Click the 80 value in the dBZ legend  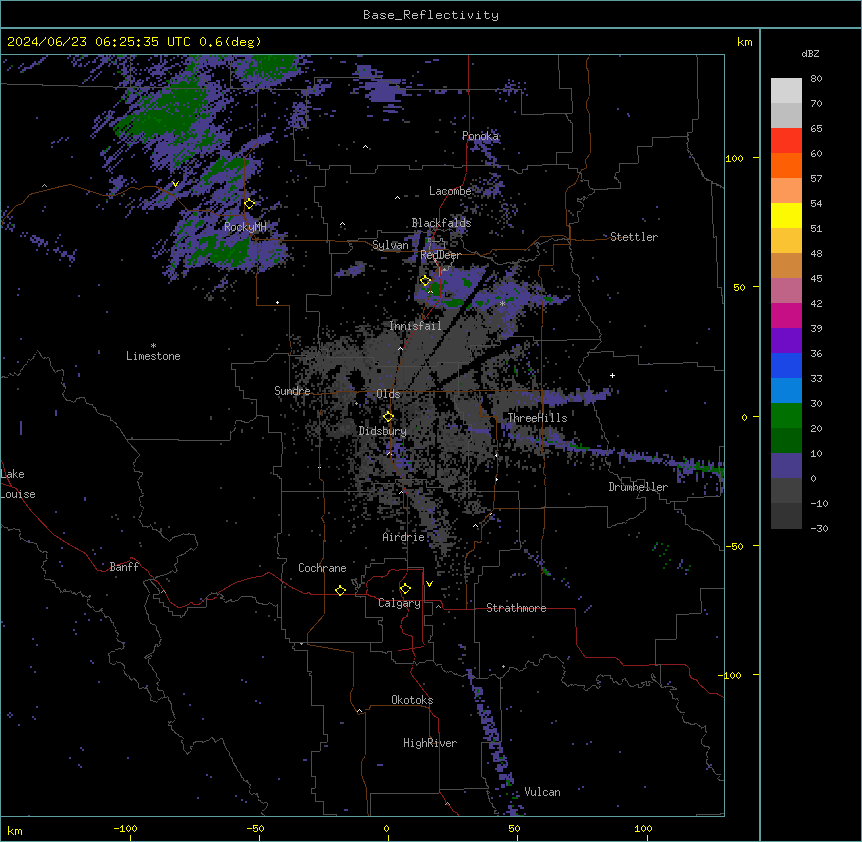click(816, 79)
